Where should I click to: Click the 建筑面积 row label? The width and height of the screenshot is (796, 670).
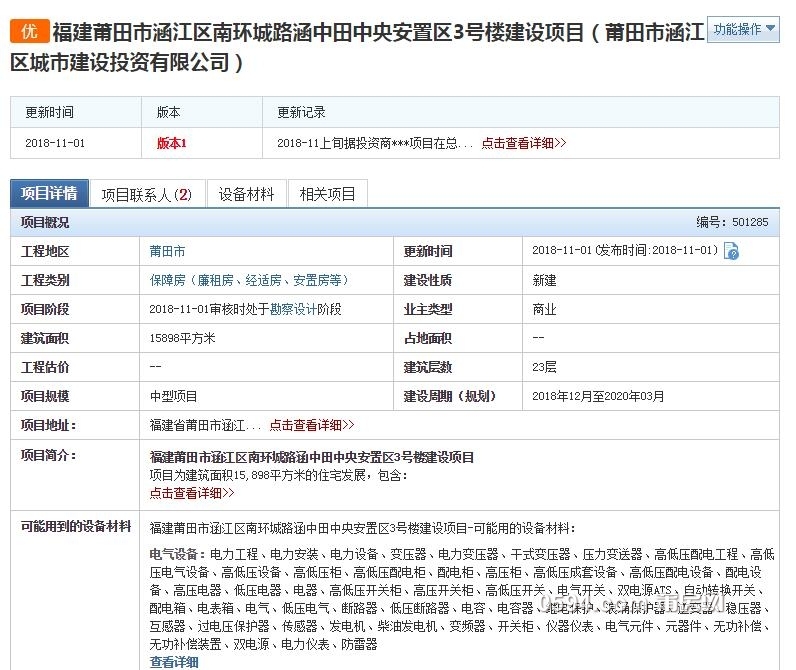click(45, 338)
